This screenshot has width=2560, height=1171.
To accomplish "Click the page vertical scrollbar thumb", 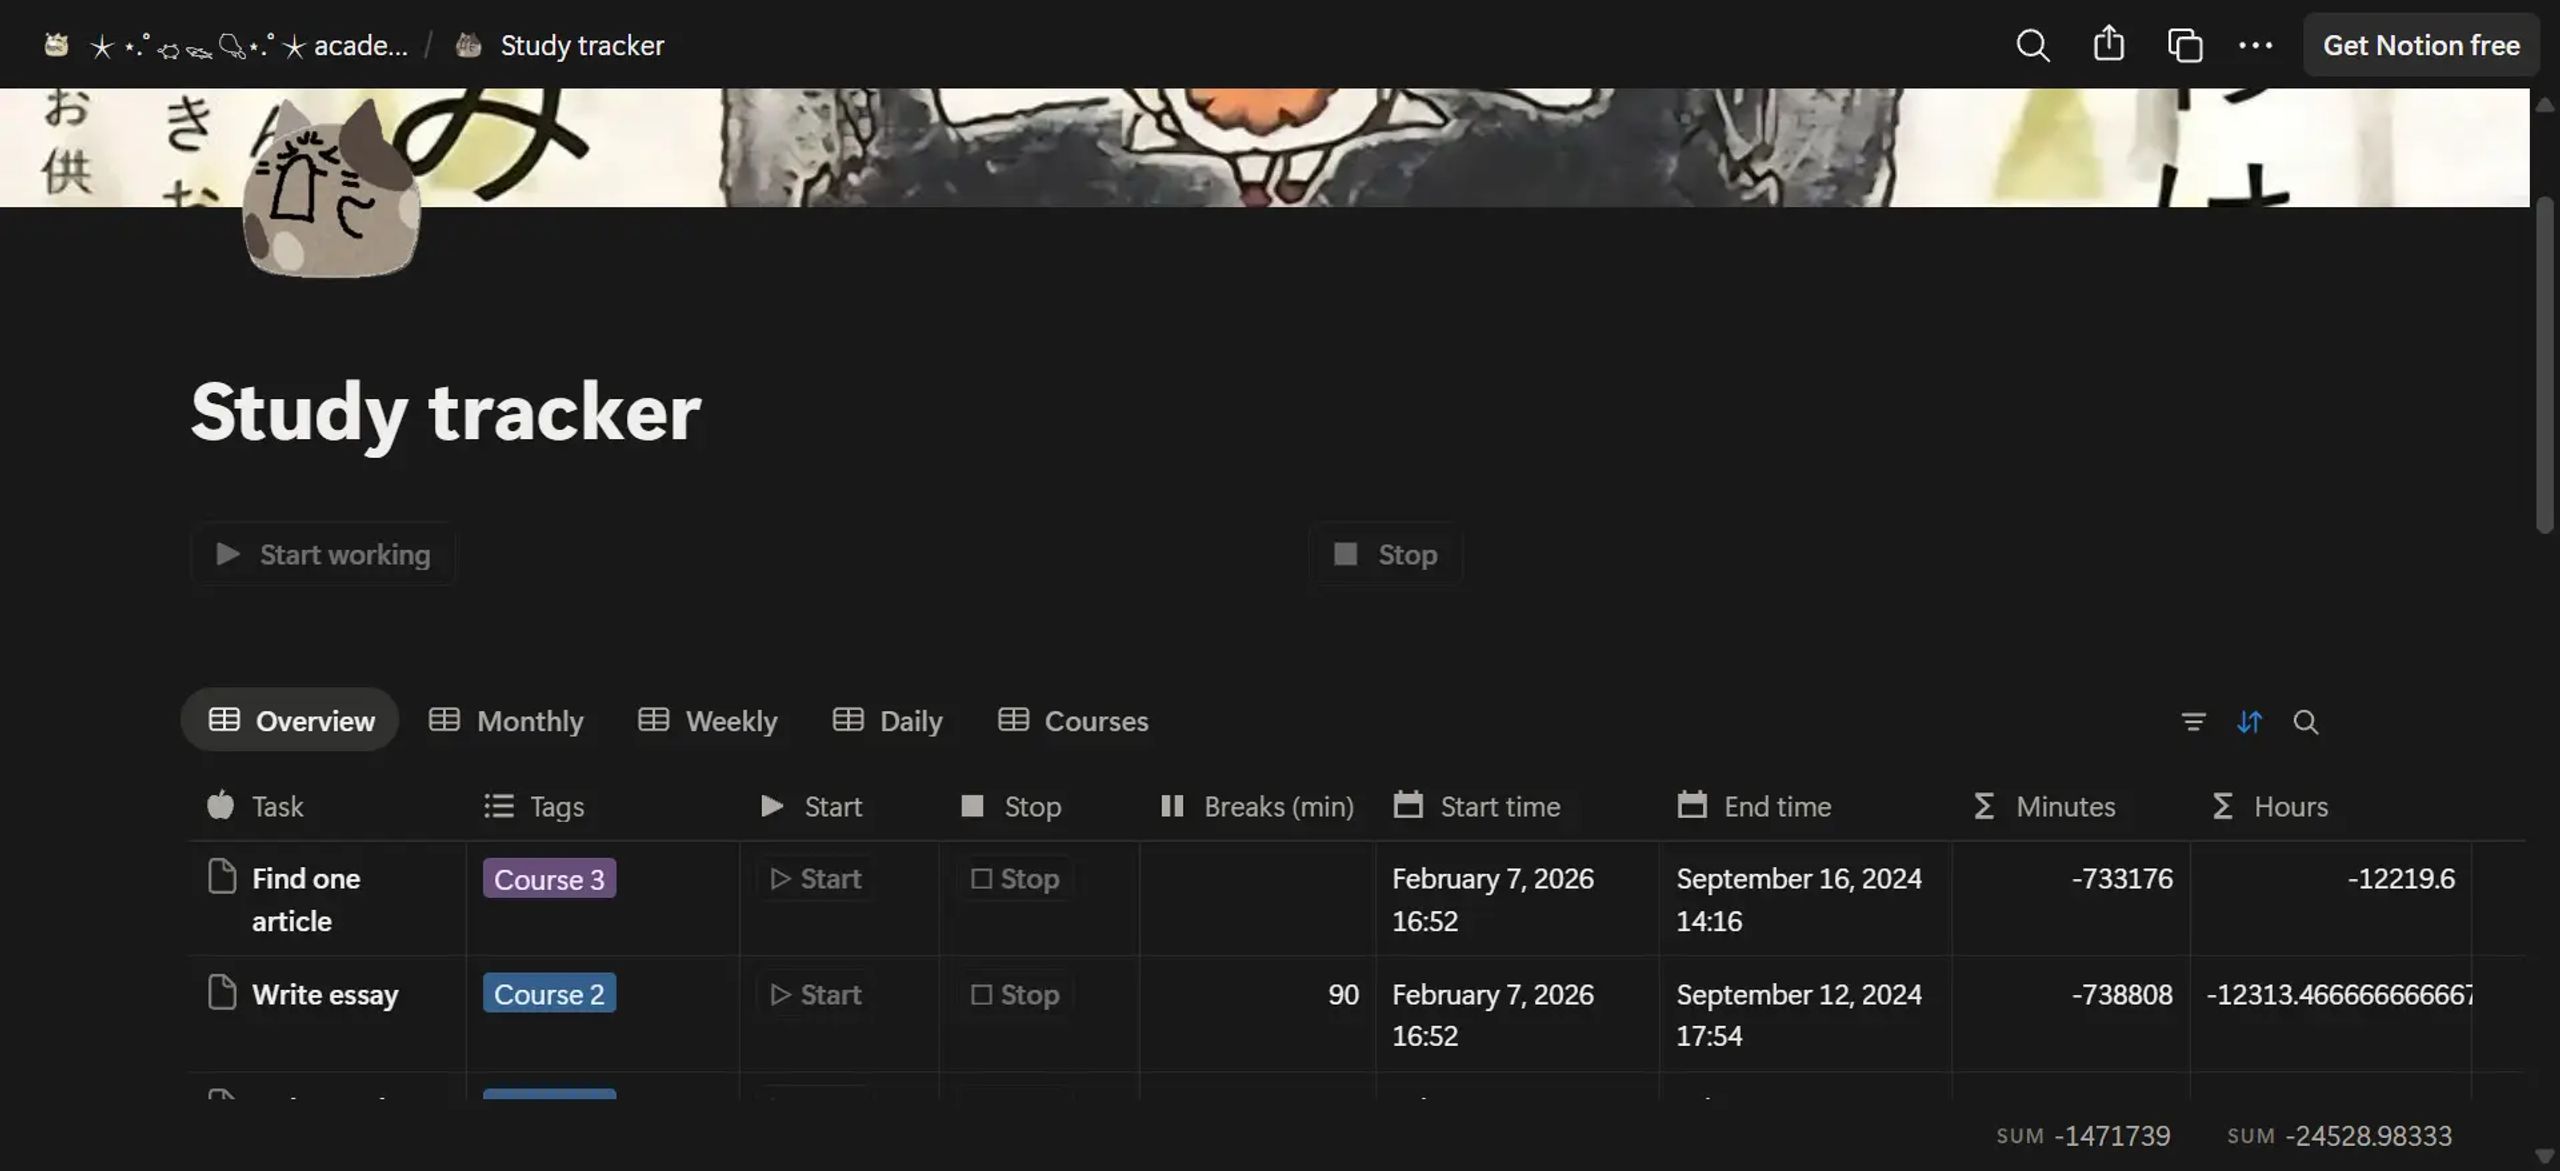I will [x=2545, y=365].
